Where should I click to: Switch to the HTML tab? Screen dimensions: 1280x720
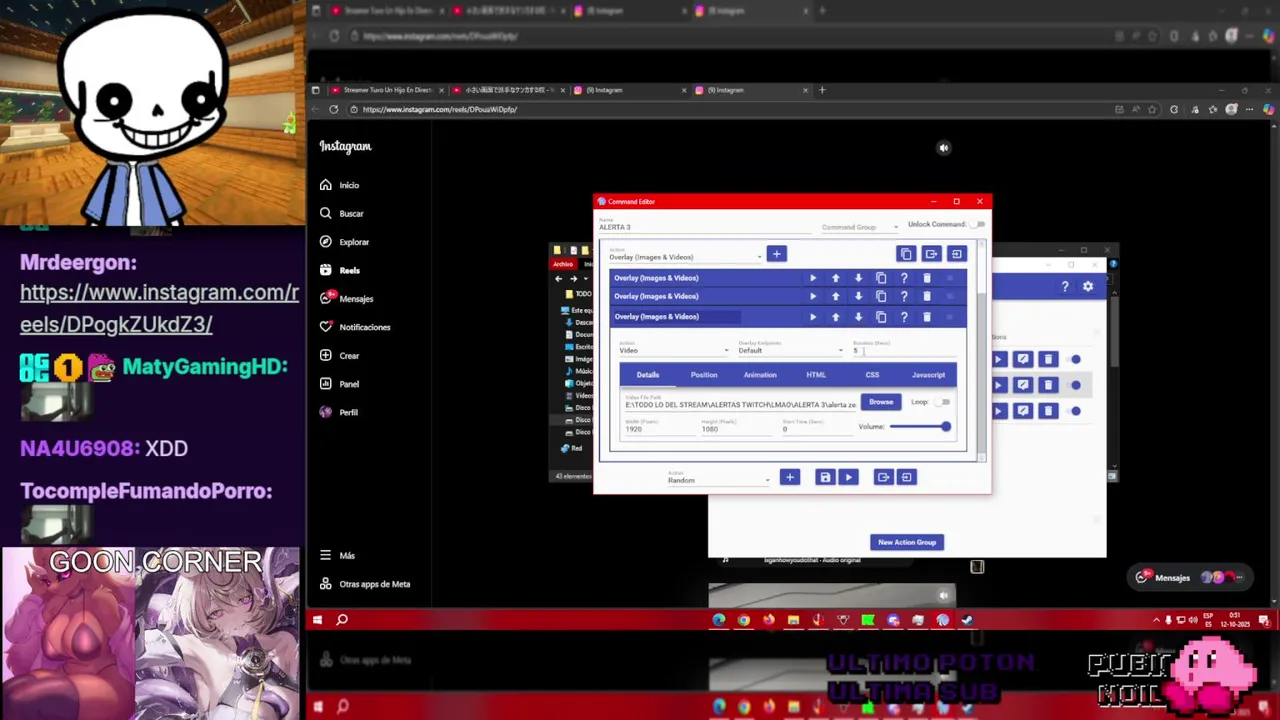(x=816, y=375)
